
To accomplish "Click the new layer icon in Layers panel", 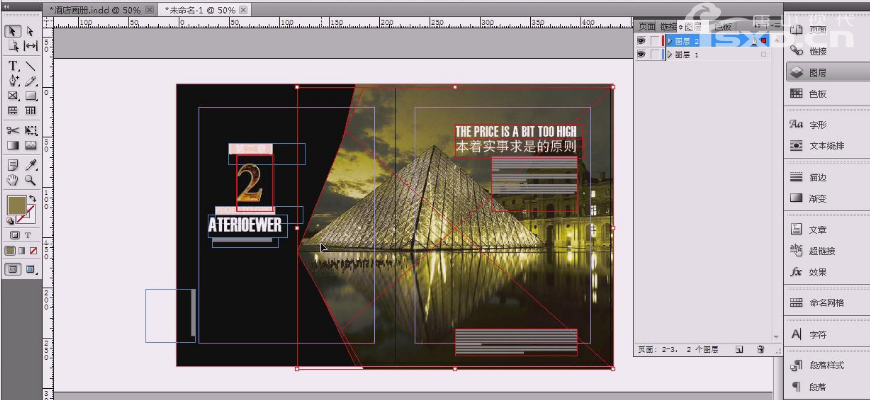I will pyautogui.click(x=738, y=350).
